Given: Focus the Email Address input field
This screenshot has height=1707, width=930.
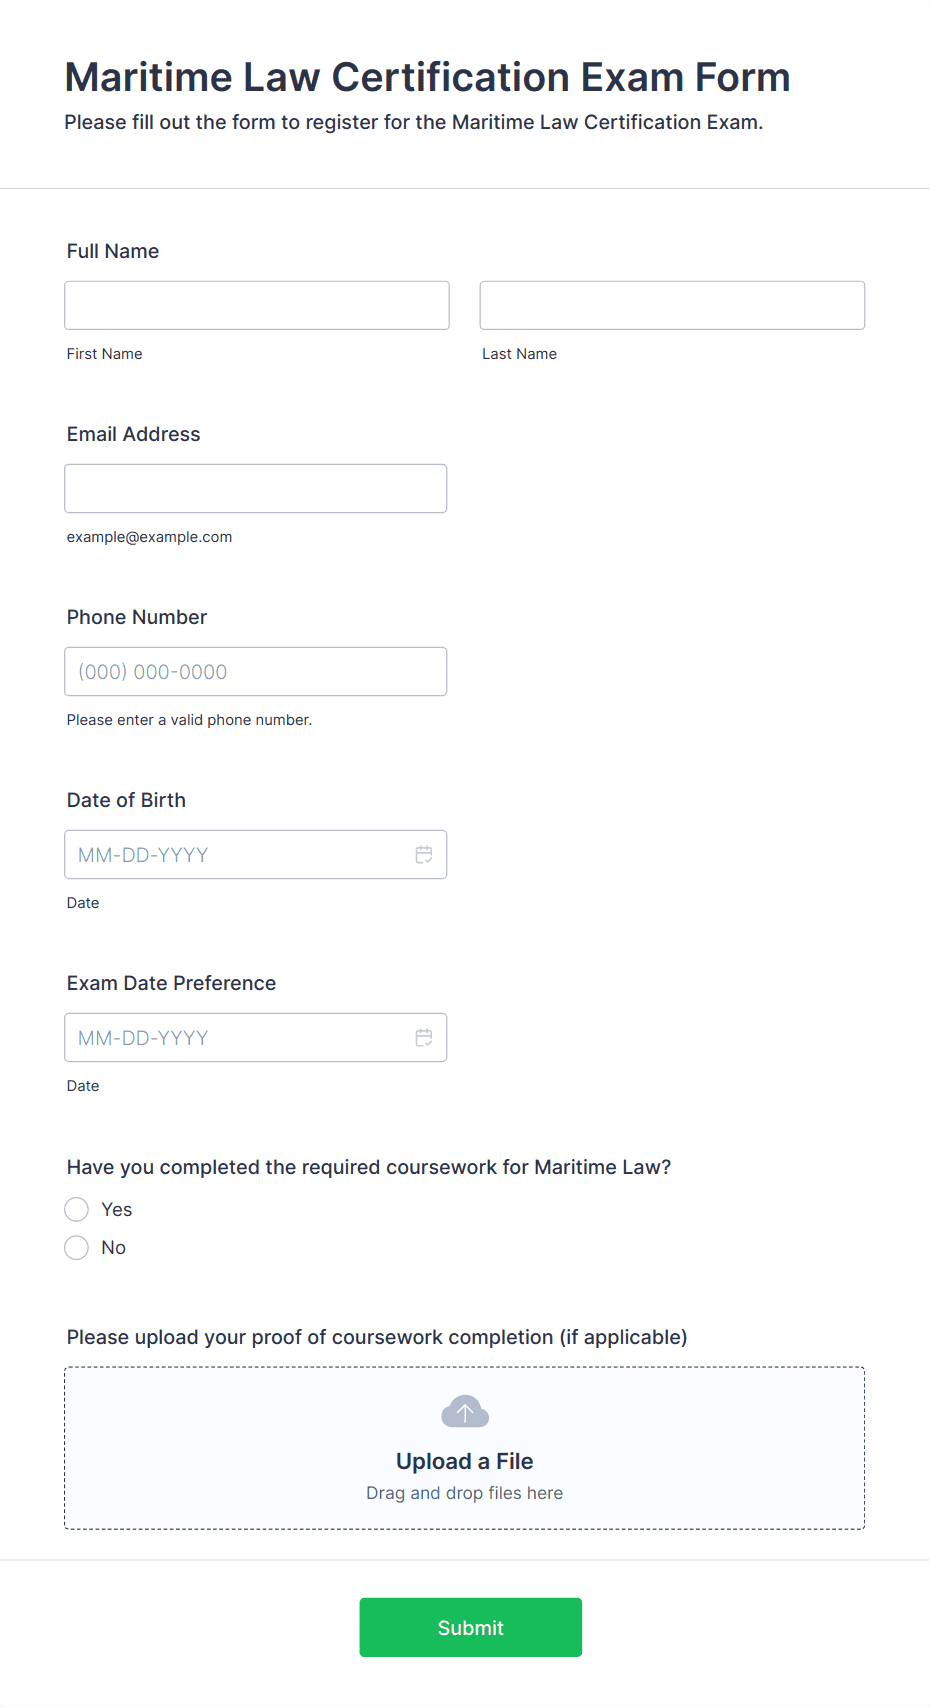Looking at the screenshot, I should point(256,488).
